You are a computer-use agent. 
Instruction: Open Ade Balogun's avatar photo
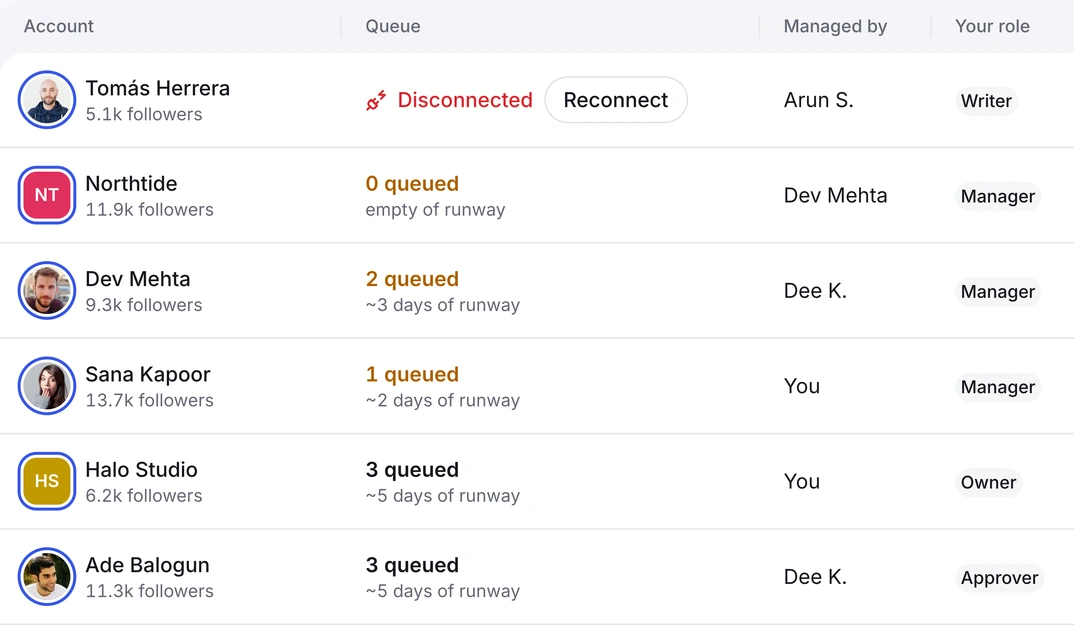(x=47, y=576)
